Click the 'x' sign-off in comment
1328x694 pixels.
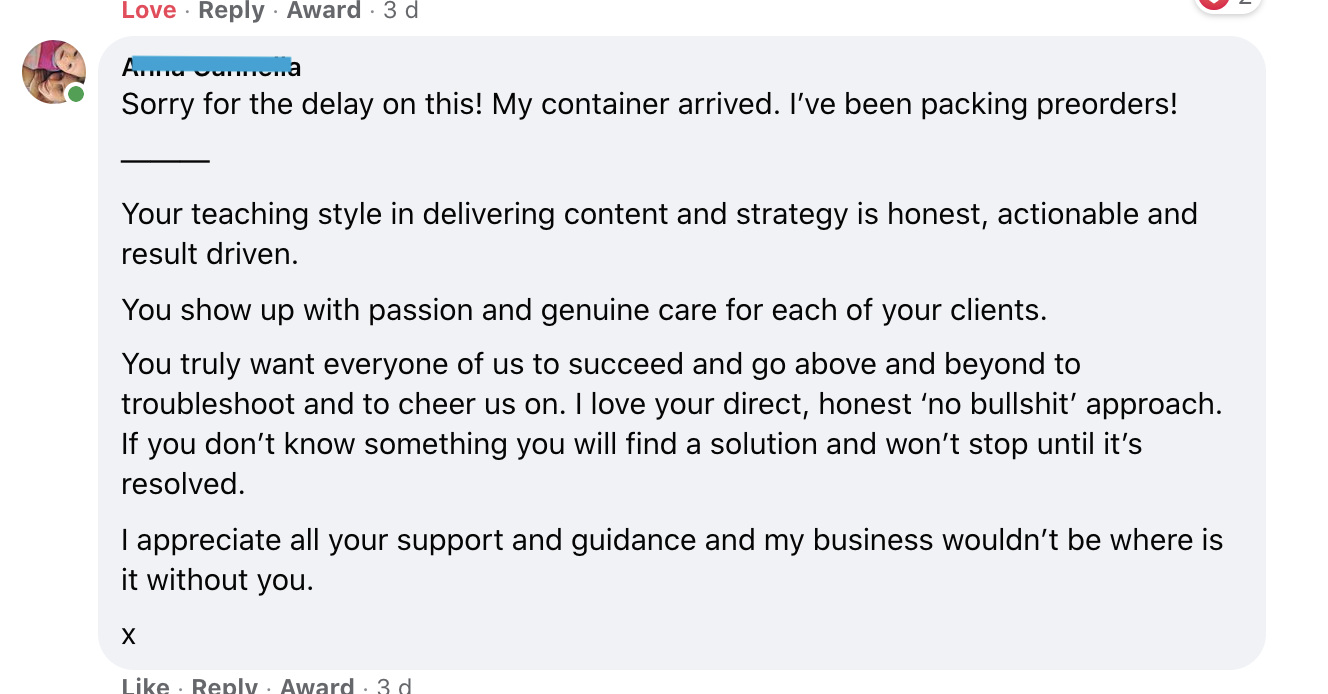[x=128, y=634]
